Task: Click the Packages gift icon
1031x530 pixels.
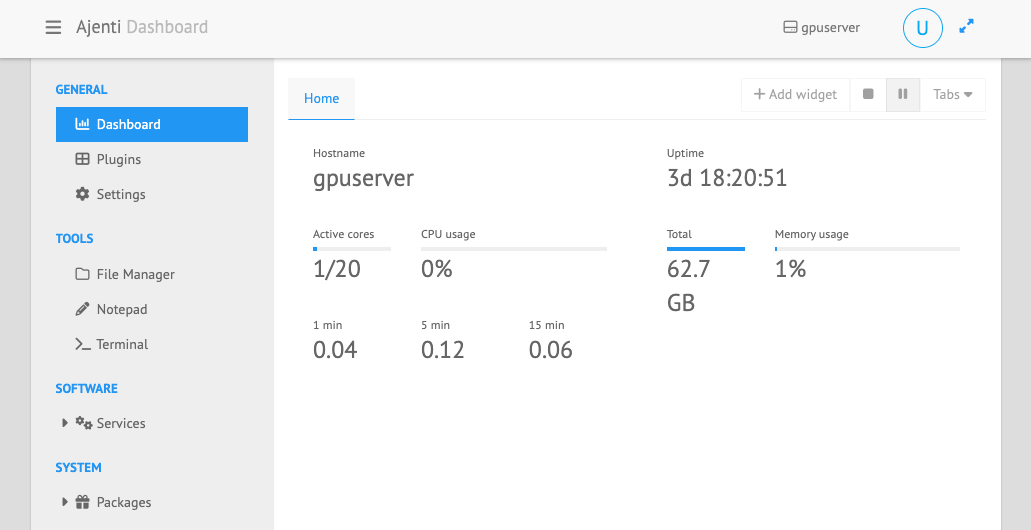Action: point(82,502)
